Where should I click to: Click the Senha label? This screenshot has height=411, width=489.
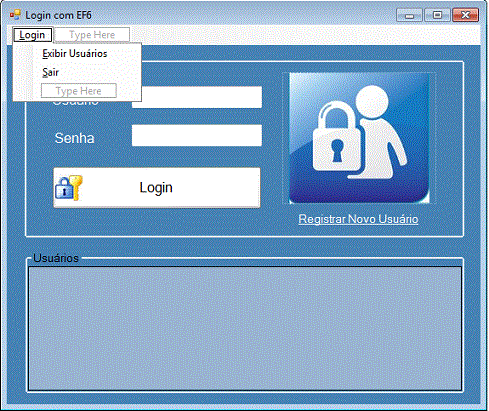[74, 138]
